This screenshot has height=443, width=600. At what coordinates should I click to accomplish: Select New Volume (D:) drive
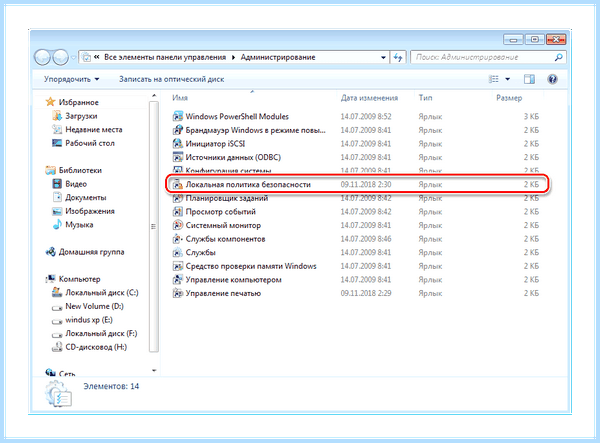click(95, 306)
